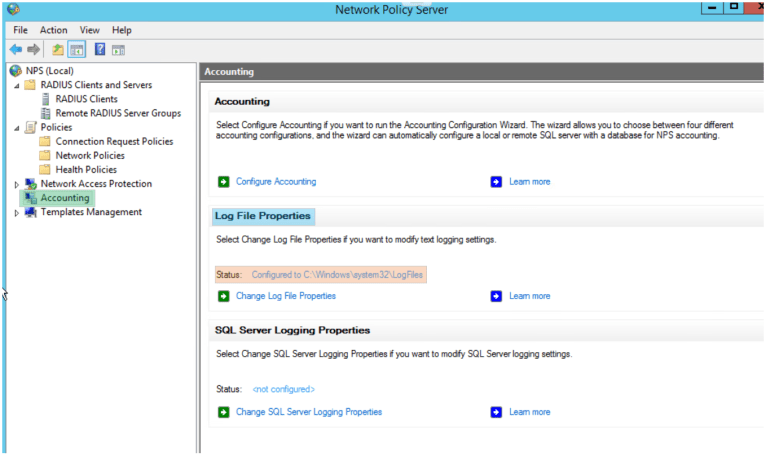Expand the Templates Management node
This screenshot has height=456, width=766.
16,213
